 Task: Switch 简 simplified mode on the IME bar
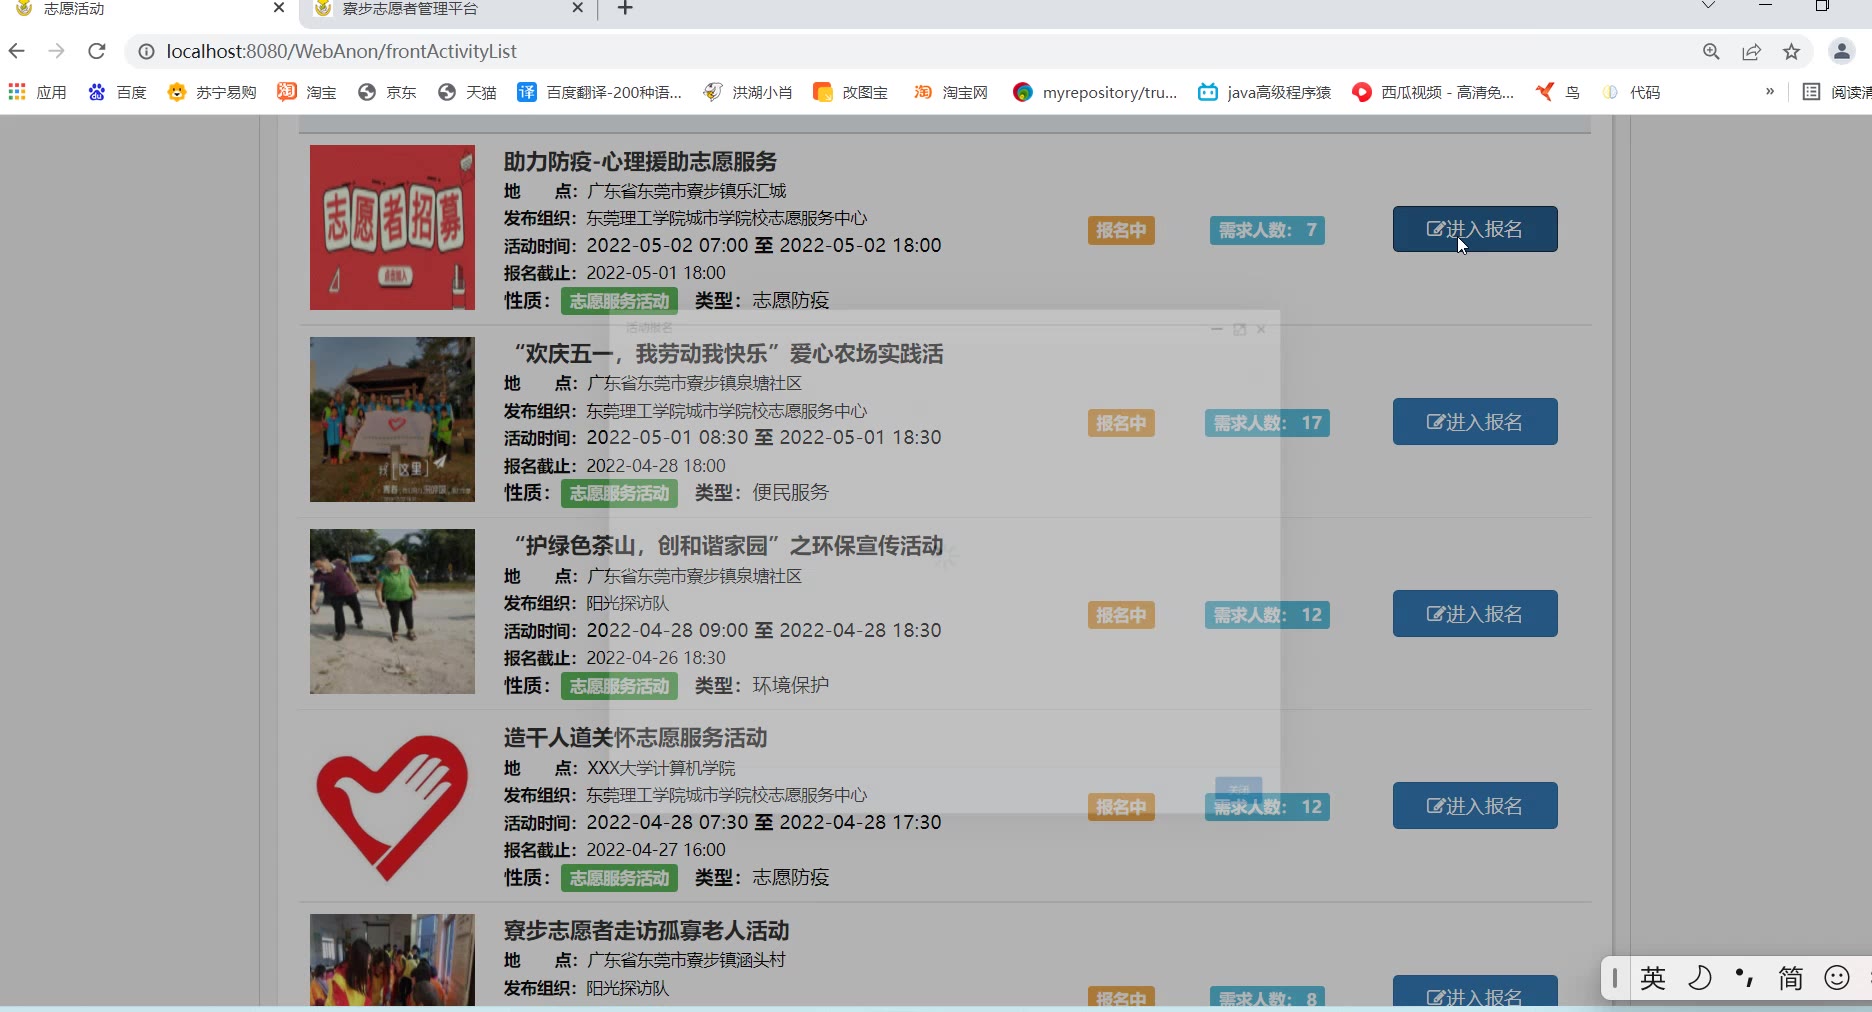[x=1790, y=978]
